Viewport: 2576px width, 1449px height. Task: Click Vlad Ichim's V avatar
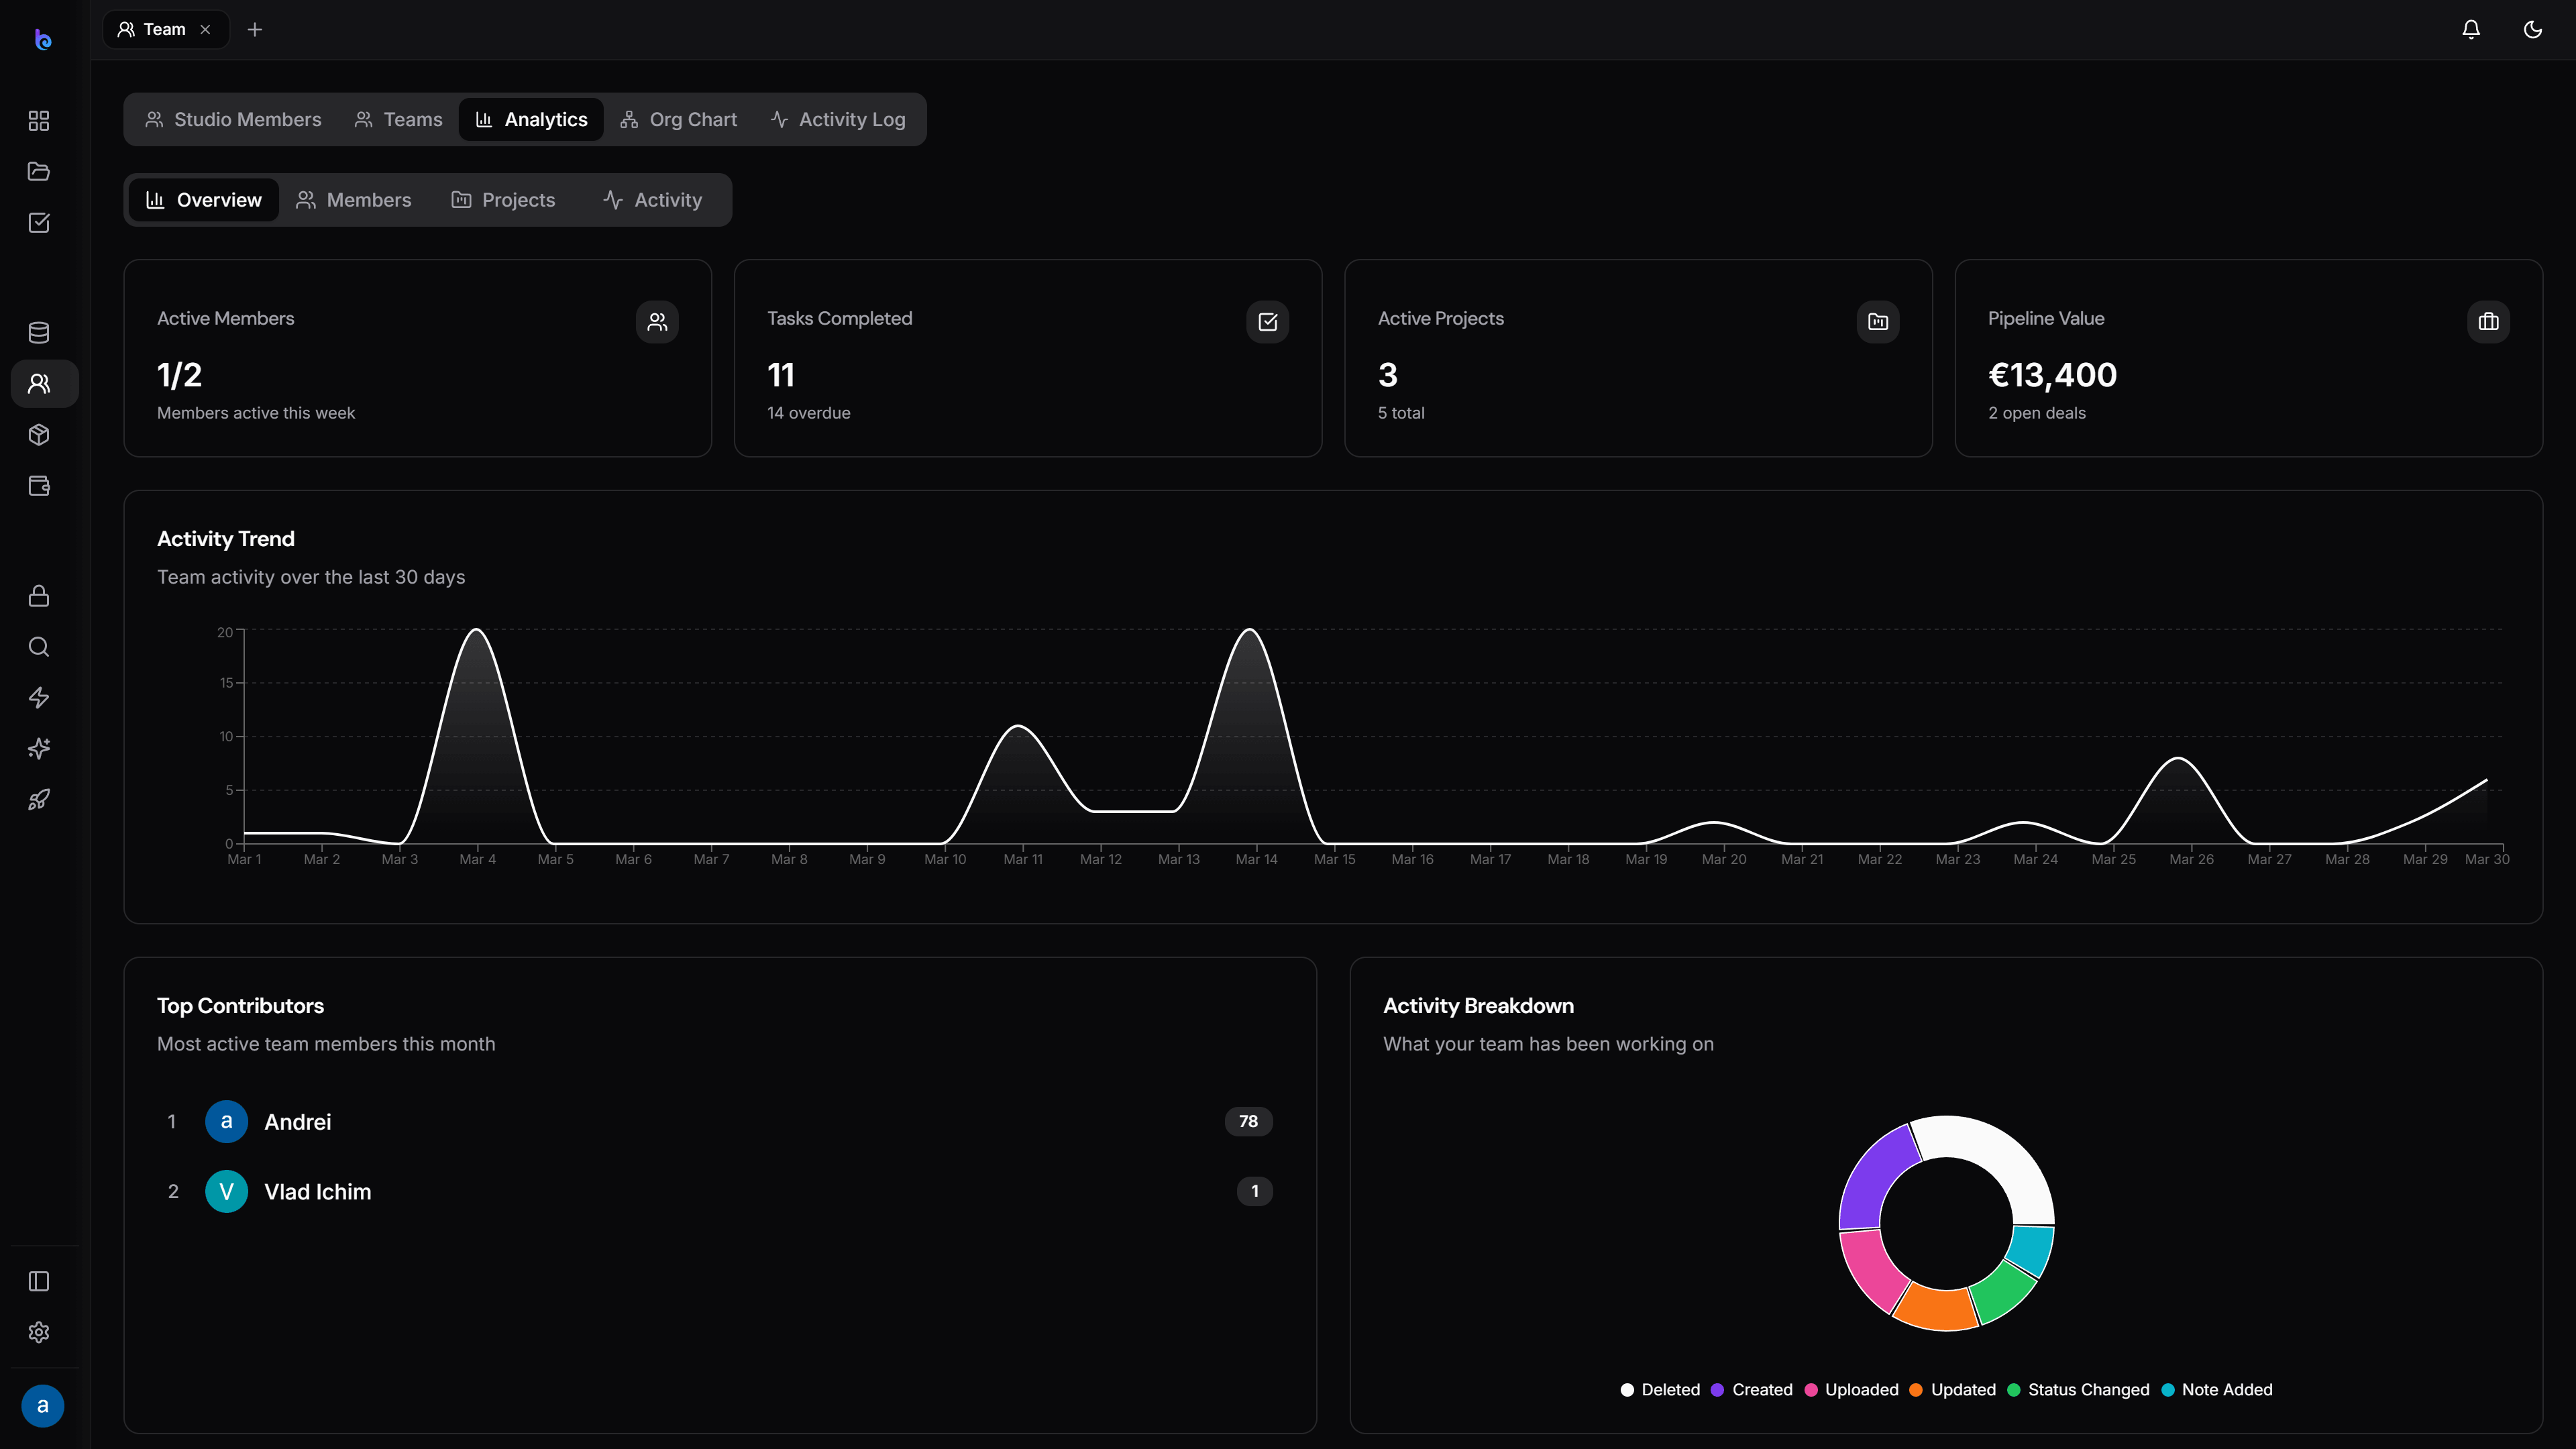[x=227, y=1192]
